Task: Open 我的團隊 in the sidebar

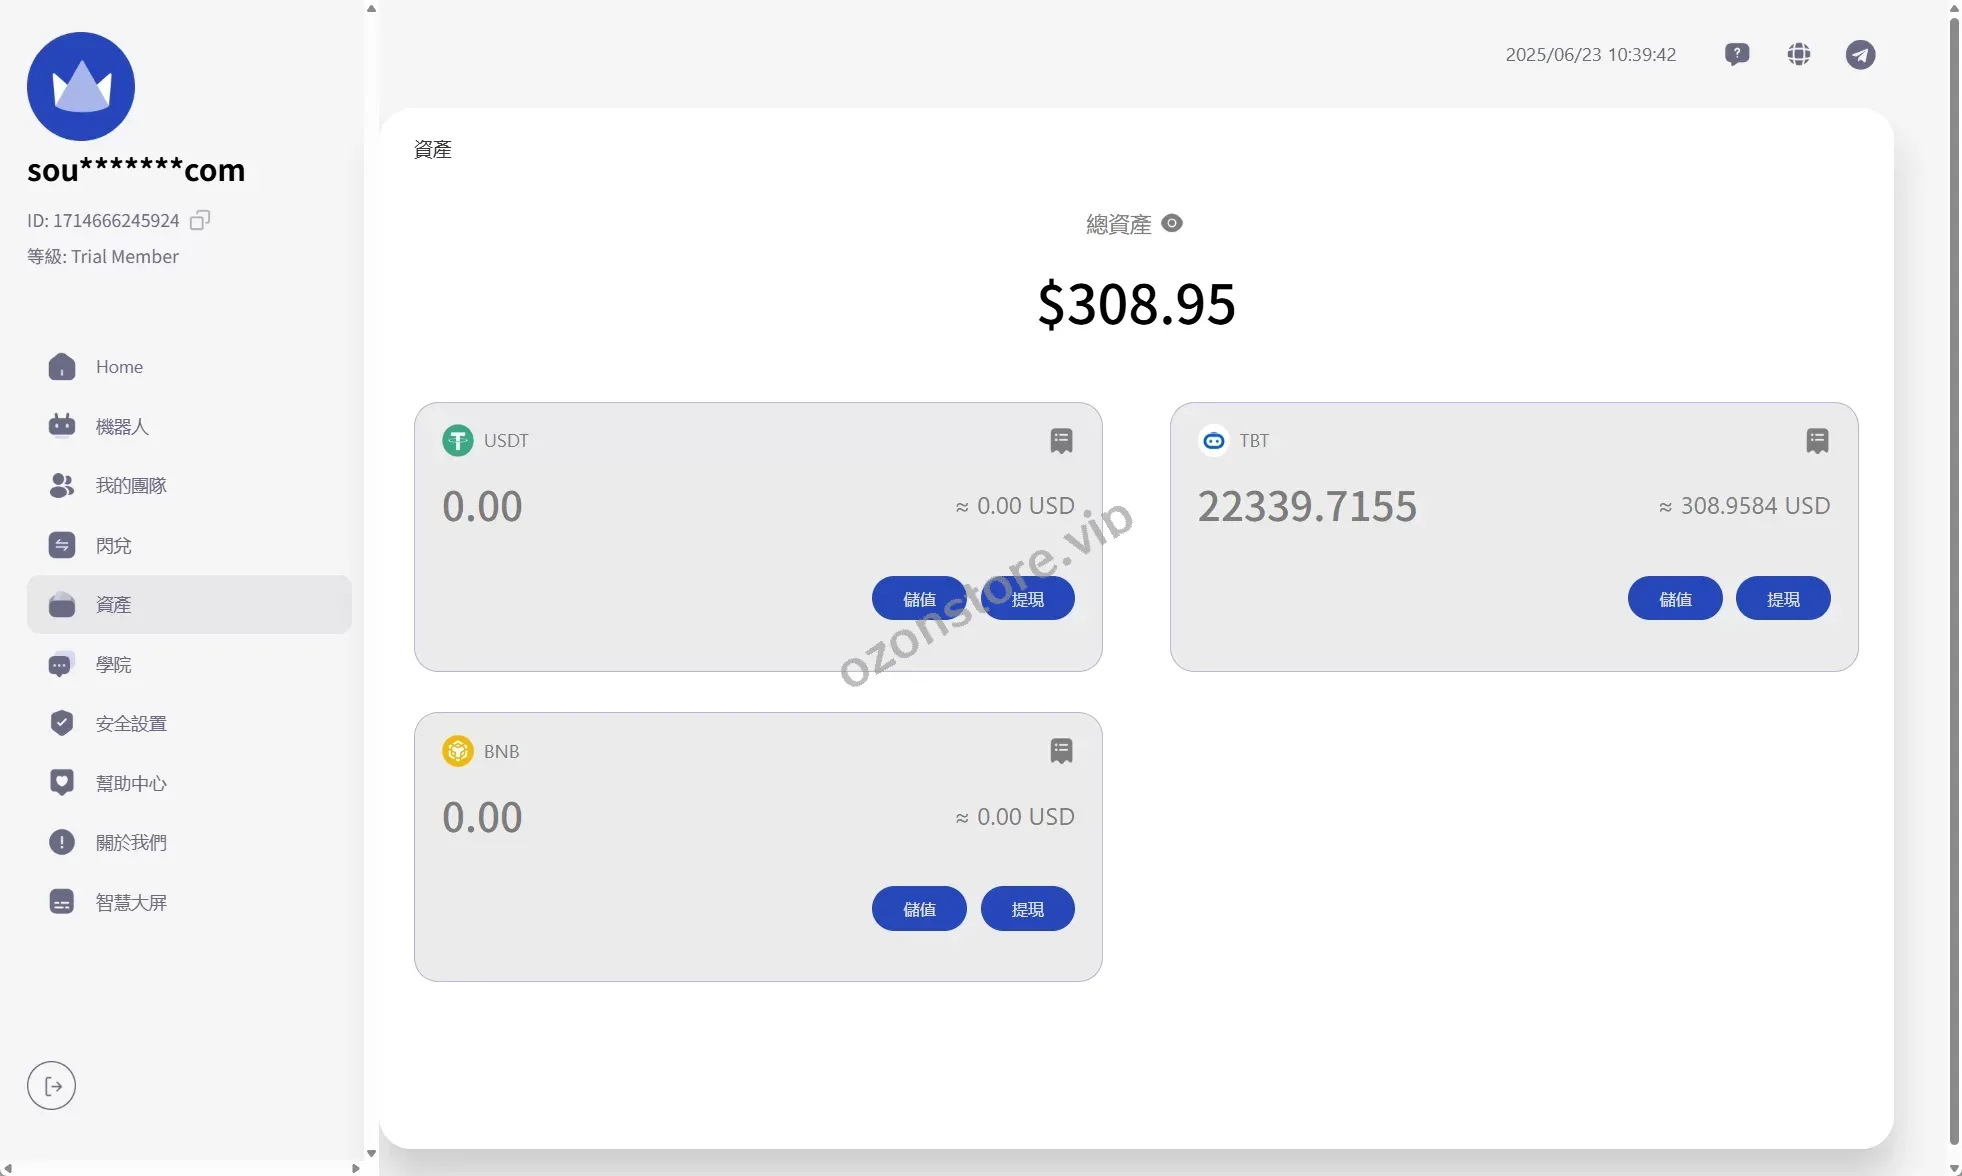Action: pyautogui.click(x=131, y=486)
